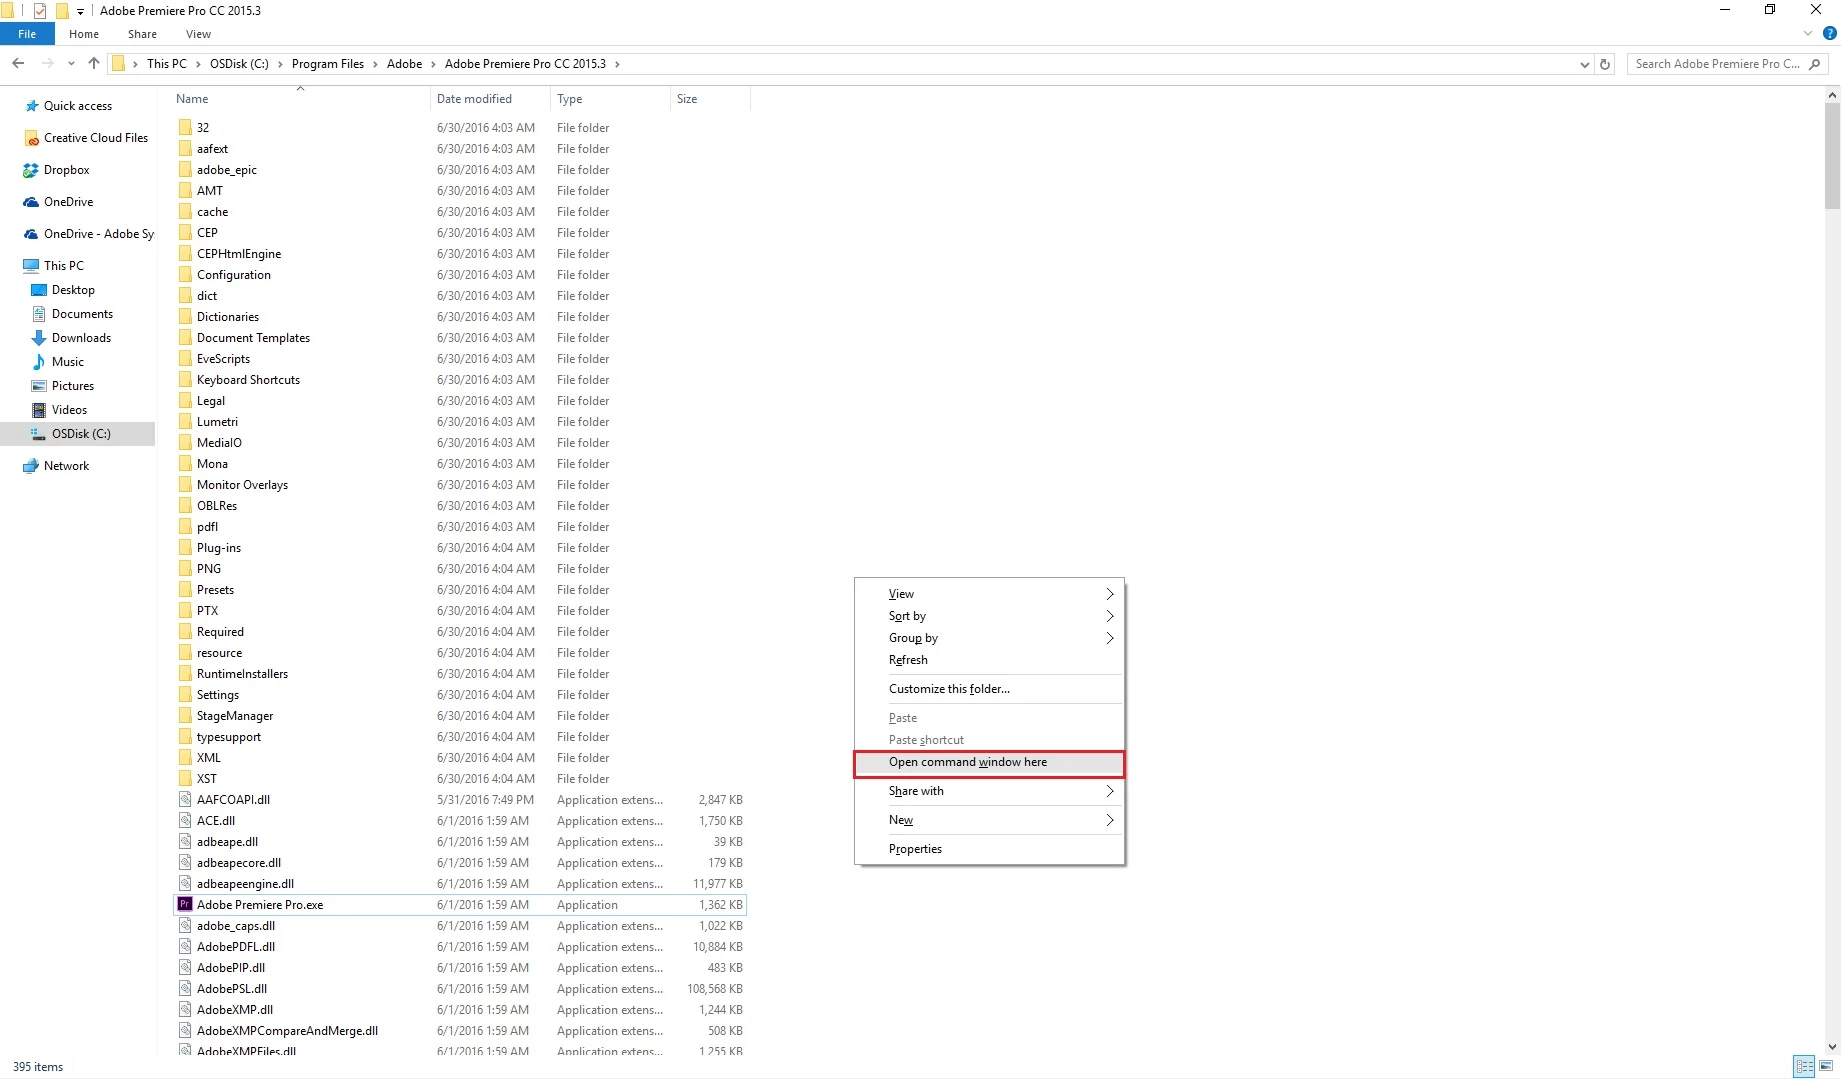
Task: Expand the Share with submenu
Action: 1110,791
